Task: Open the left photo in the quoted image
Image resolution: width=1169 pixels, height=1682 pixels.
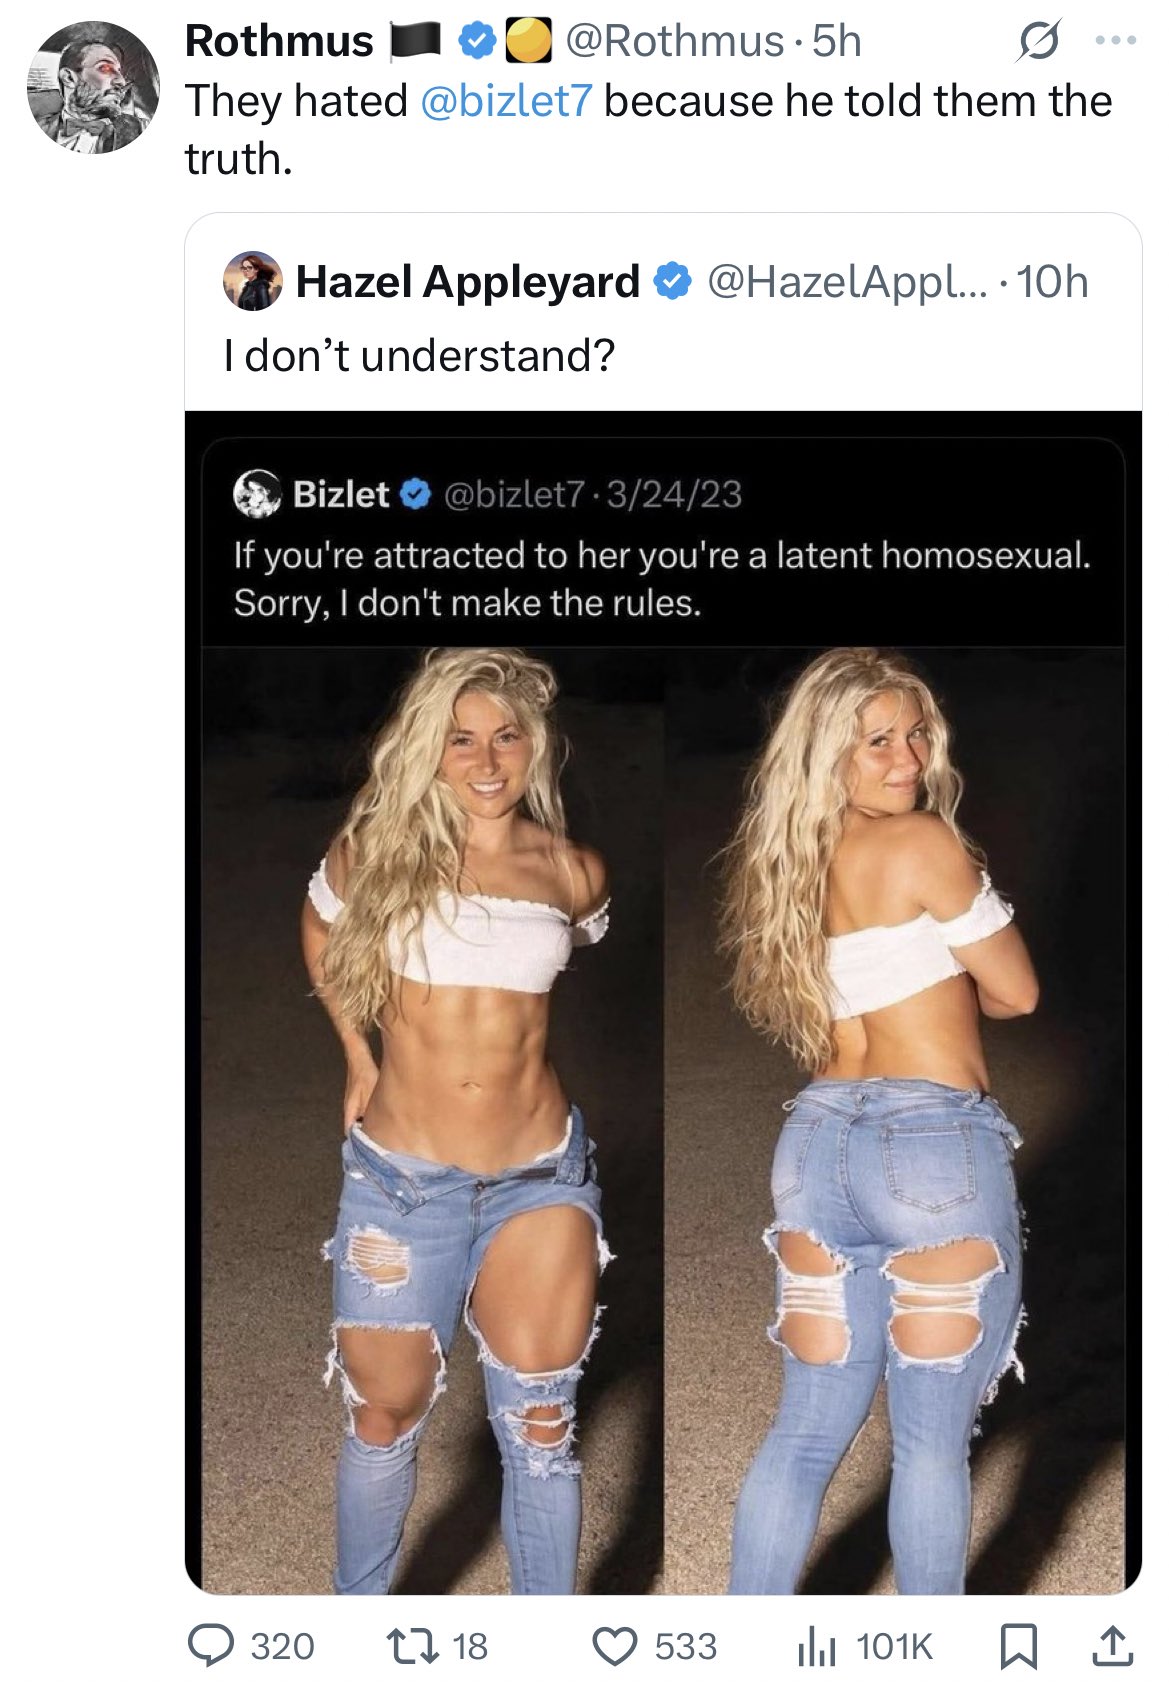Action: pyautogui.click(x=433, y=1120)
